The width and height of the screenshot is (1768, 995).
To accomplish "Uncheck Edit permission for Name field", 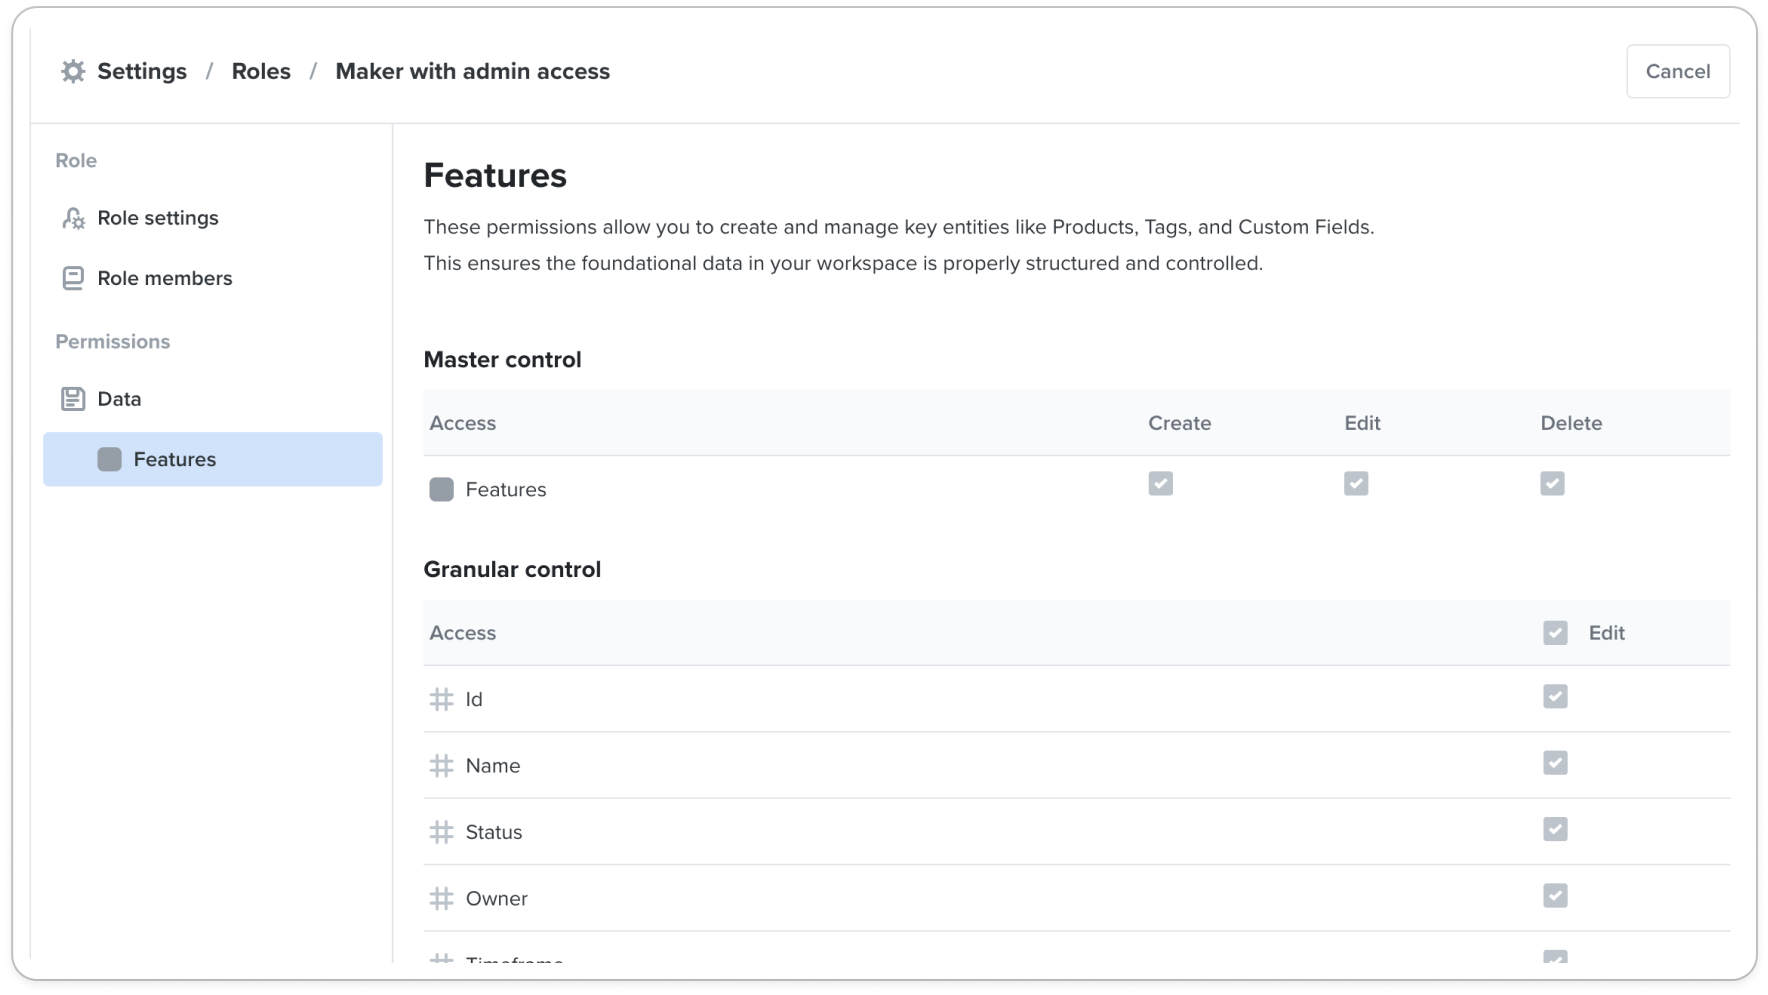I will (1555, 763).
